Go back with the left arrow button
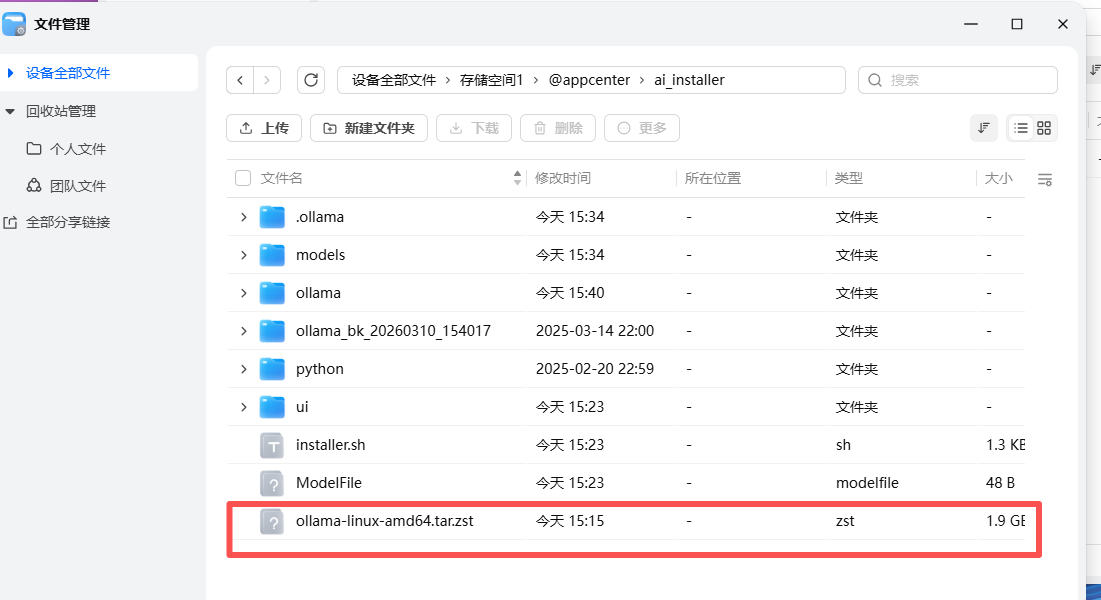The image size is (1101, 600). coord(240,80)
